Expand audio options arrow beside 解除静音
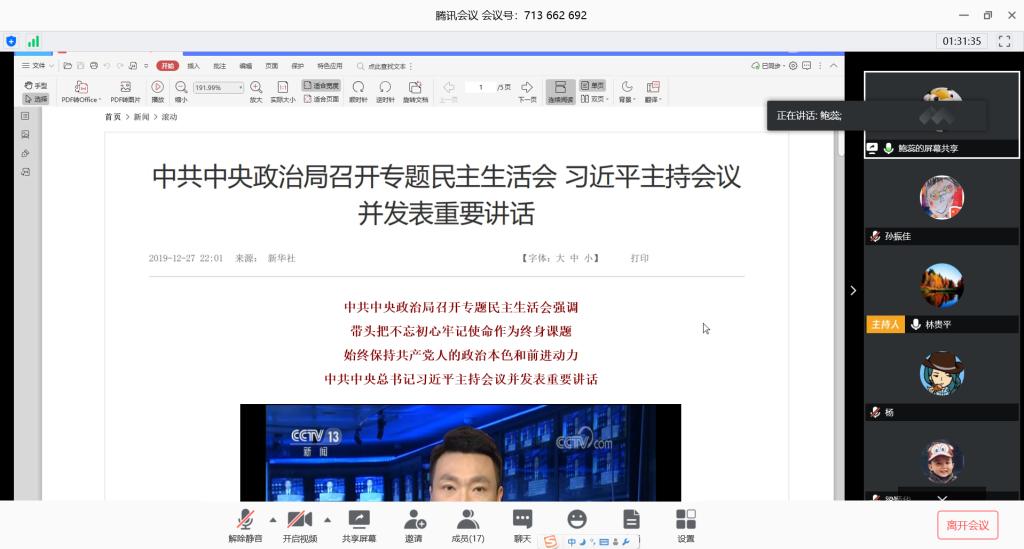This screenshot has height=549, width=1024. (272, 519)
